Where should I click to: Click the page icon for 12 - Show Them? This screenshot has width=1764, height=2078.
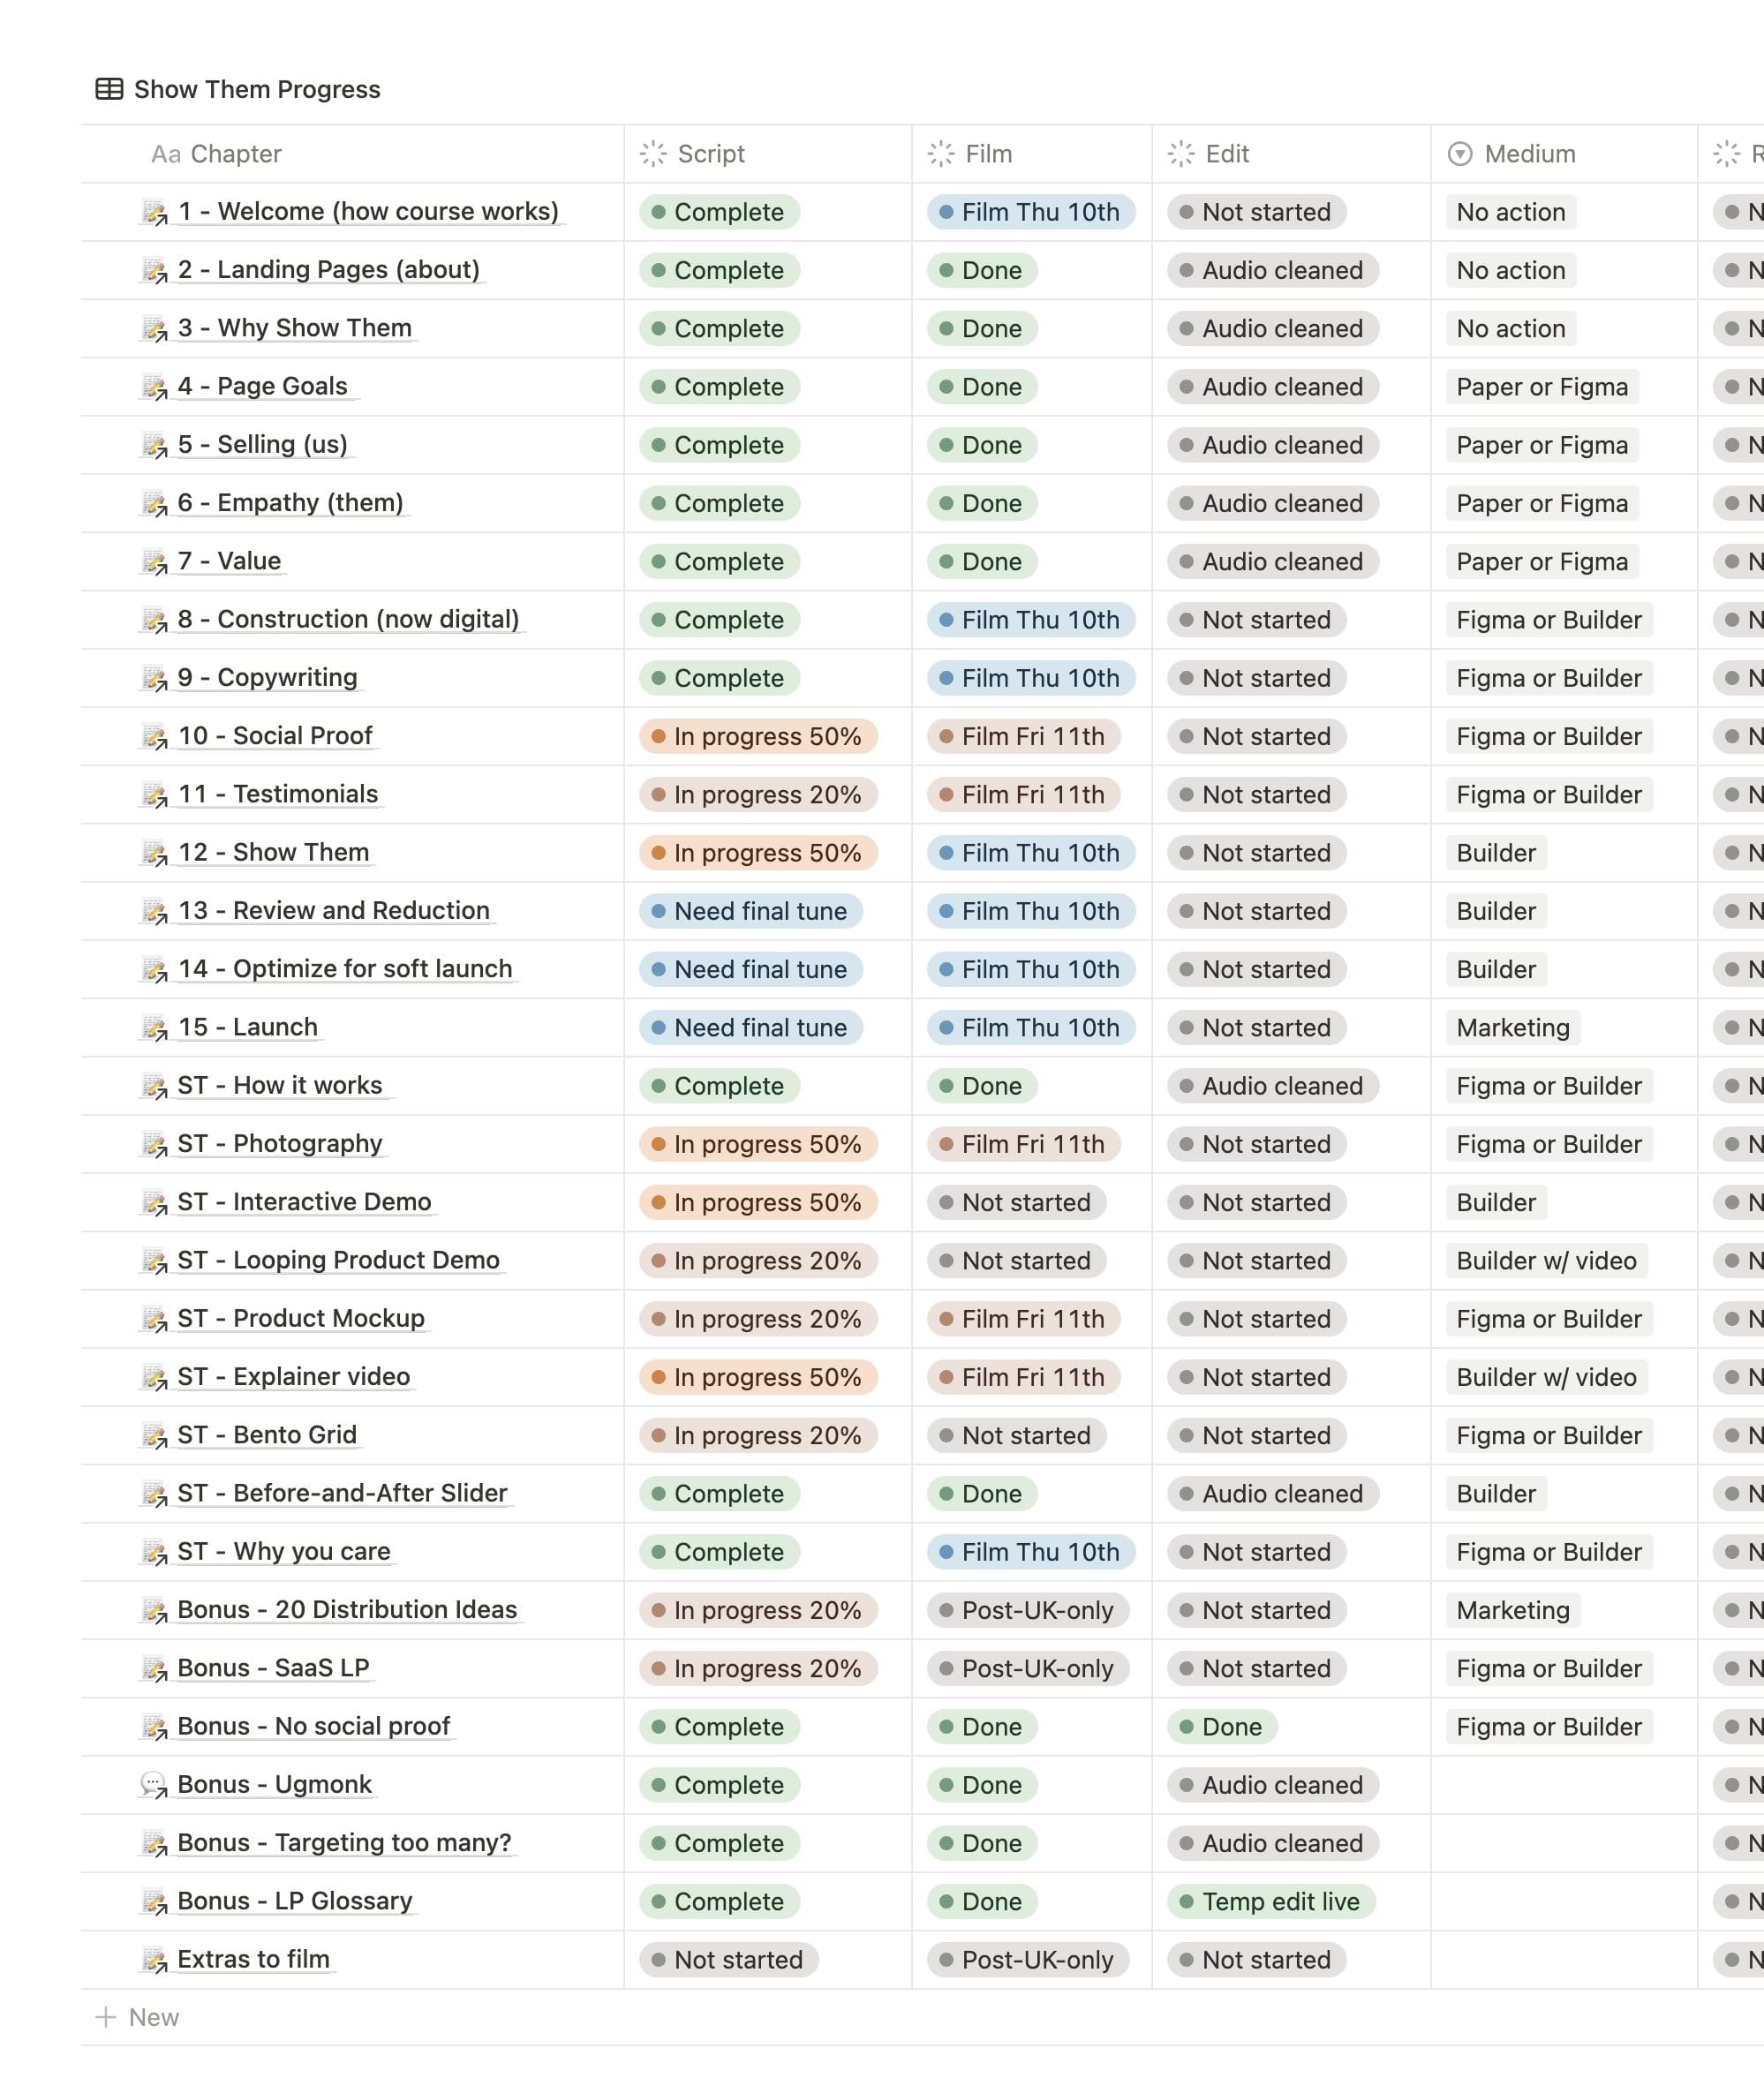(154, 853)
